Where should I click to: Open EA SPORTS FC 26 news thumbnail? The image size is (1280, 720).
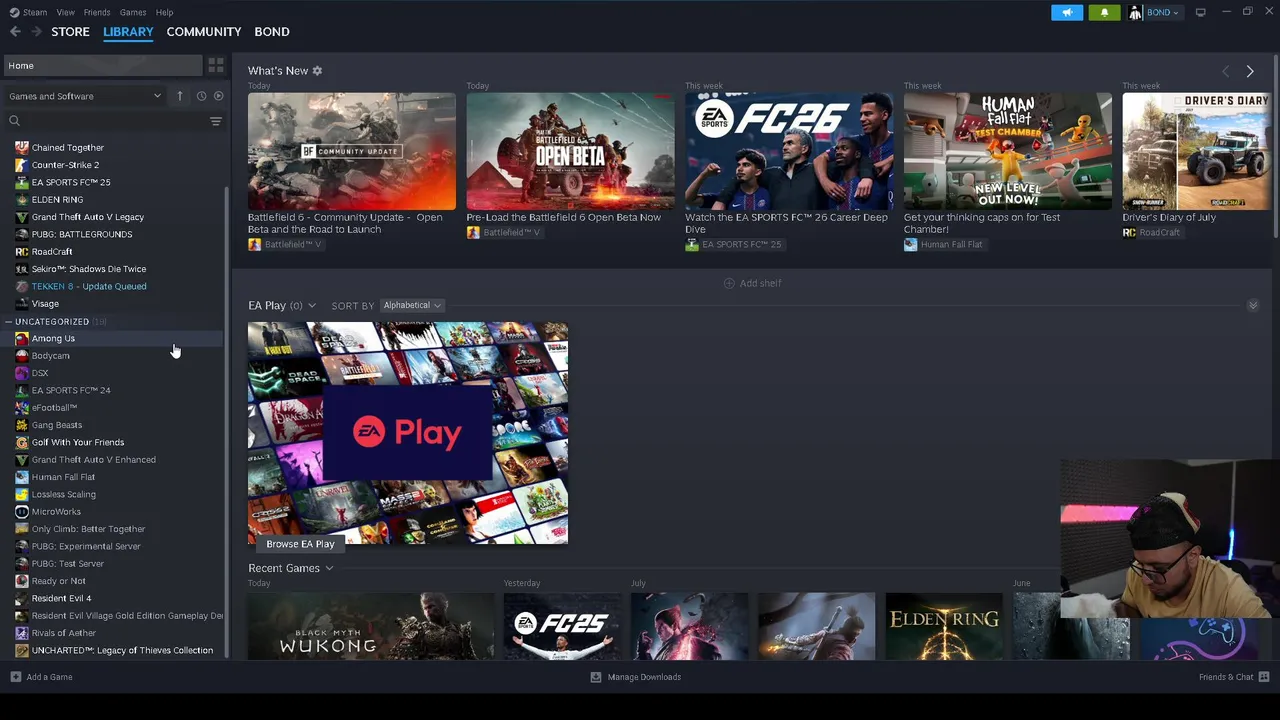[789, 152]
